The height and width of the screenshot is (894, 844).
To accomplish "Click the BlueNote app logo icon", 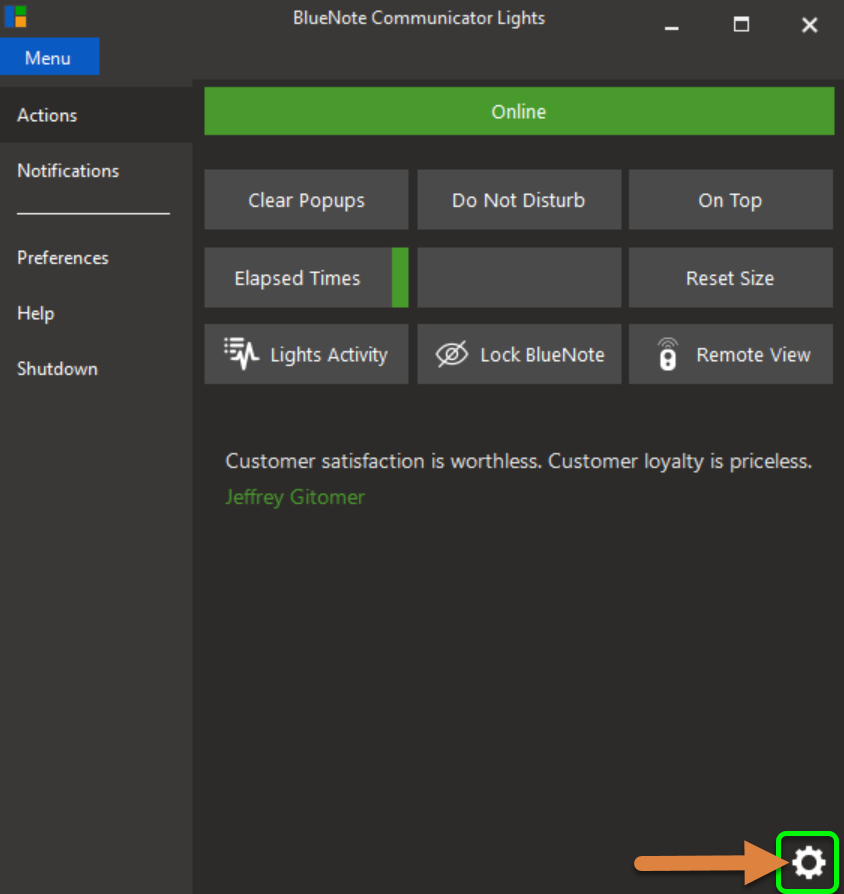I will [15, 17].
